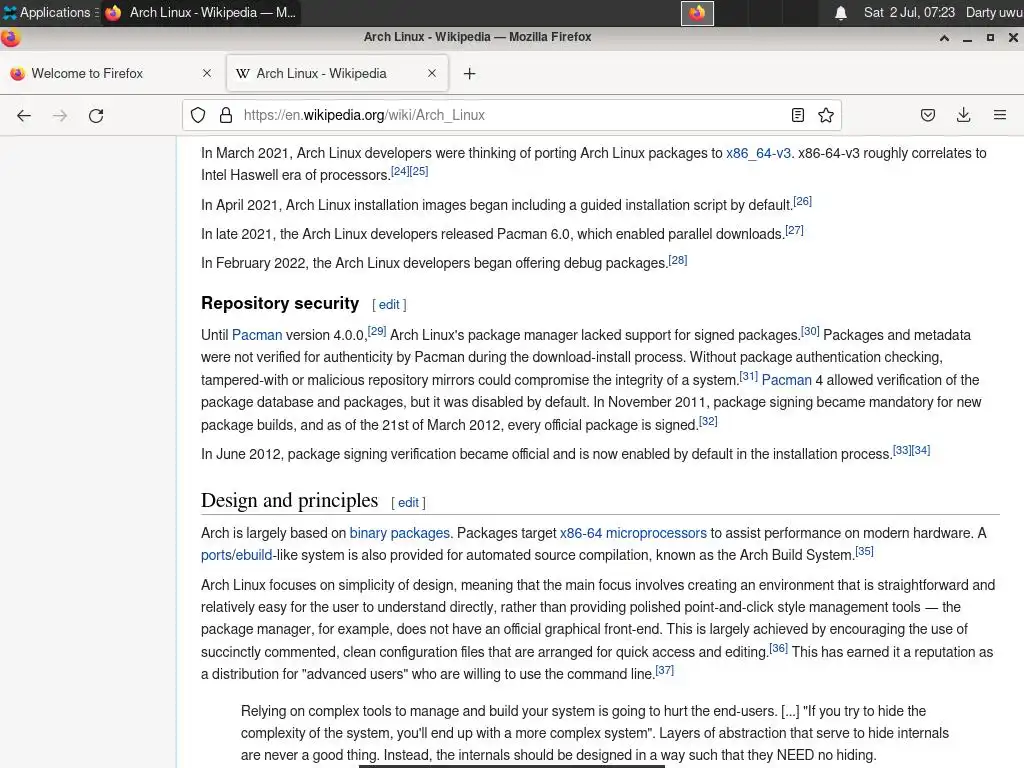Screen dimensions: 1024x768
Task: Toggle reader view icon in address bar
Action: tap(797, 116)
